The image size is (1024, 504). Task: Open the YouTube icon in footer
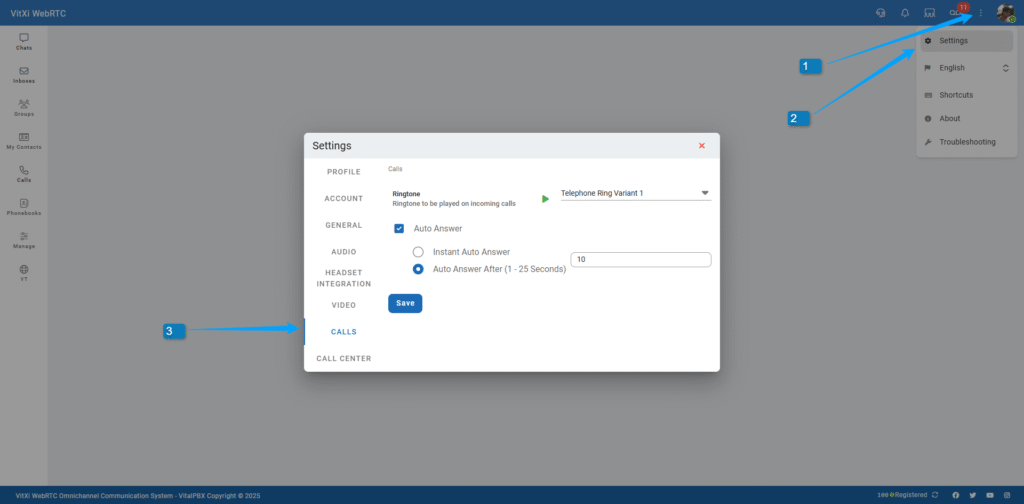point(990,495)
